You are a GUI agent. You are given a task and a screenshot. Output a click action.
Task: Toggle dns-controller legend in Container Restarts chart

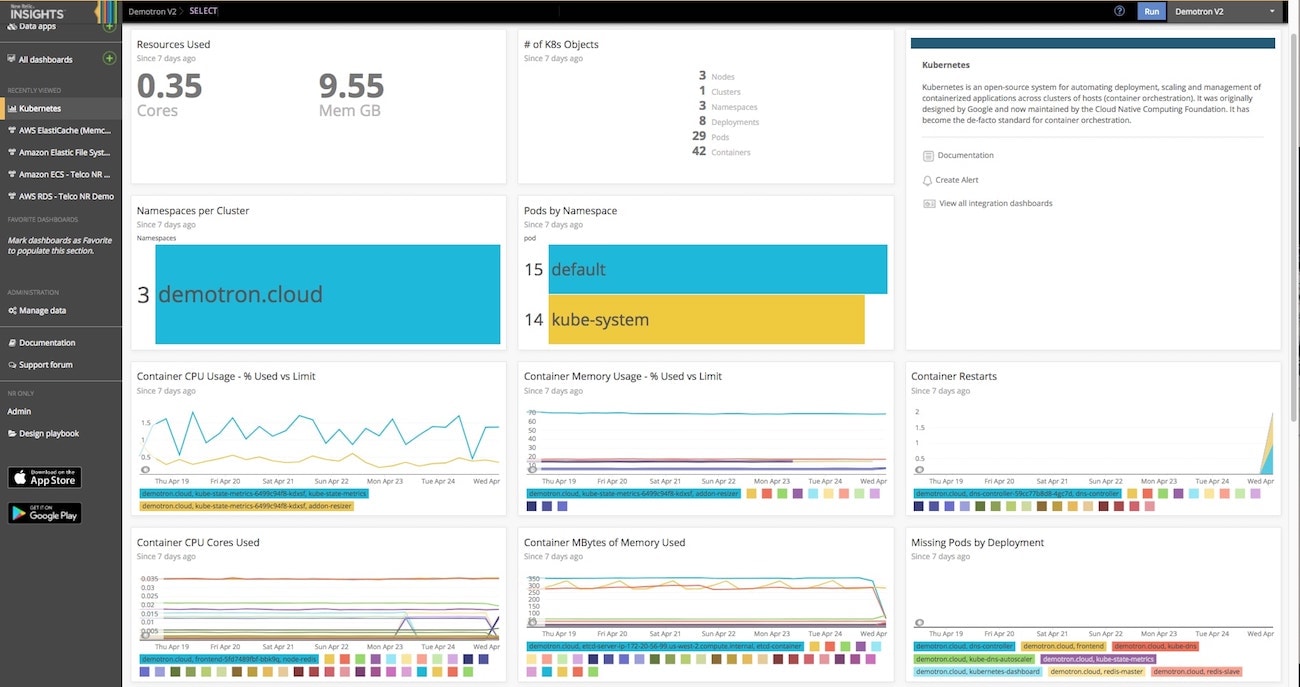click(1017, 493)
